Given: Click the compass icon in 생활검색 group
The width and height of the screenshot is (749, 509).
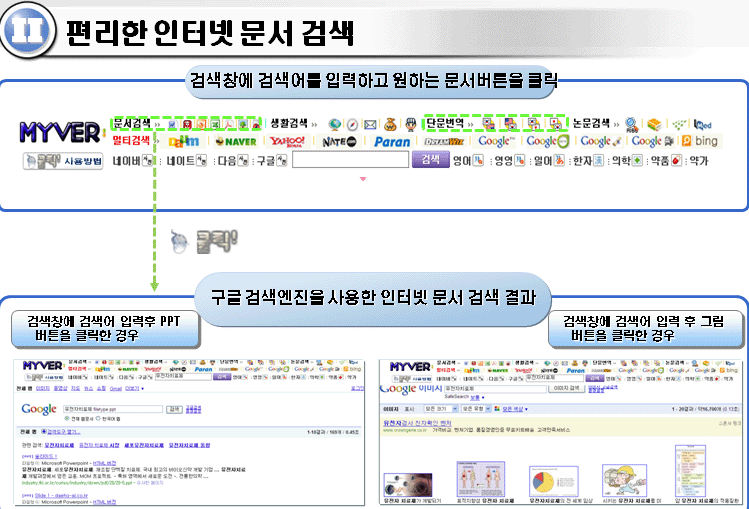Looking at the screenshot, I should coord(353,125).
